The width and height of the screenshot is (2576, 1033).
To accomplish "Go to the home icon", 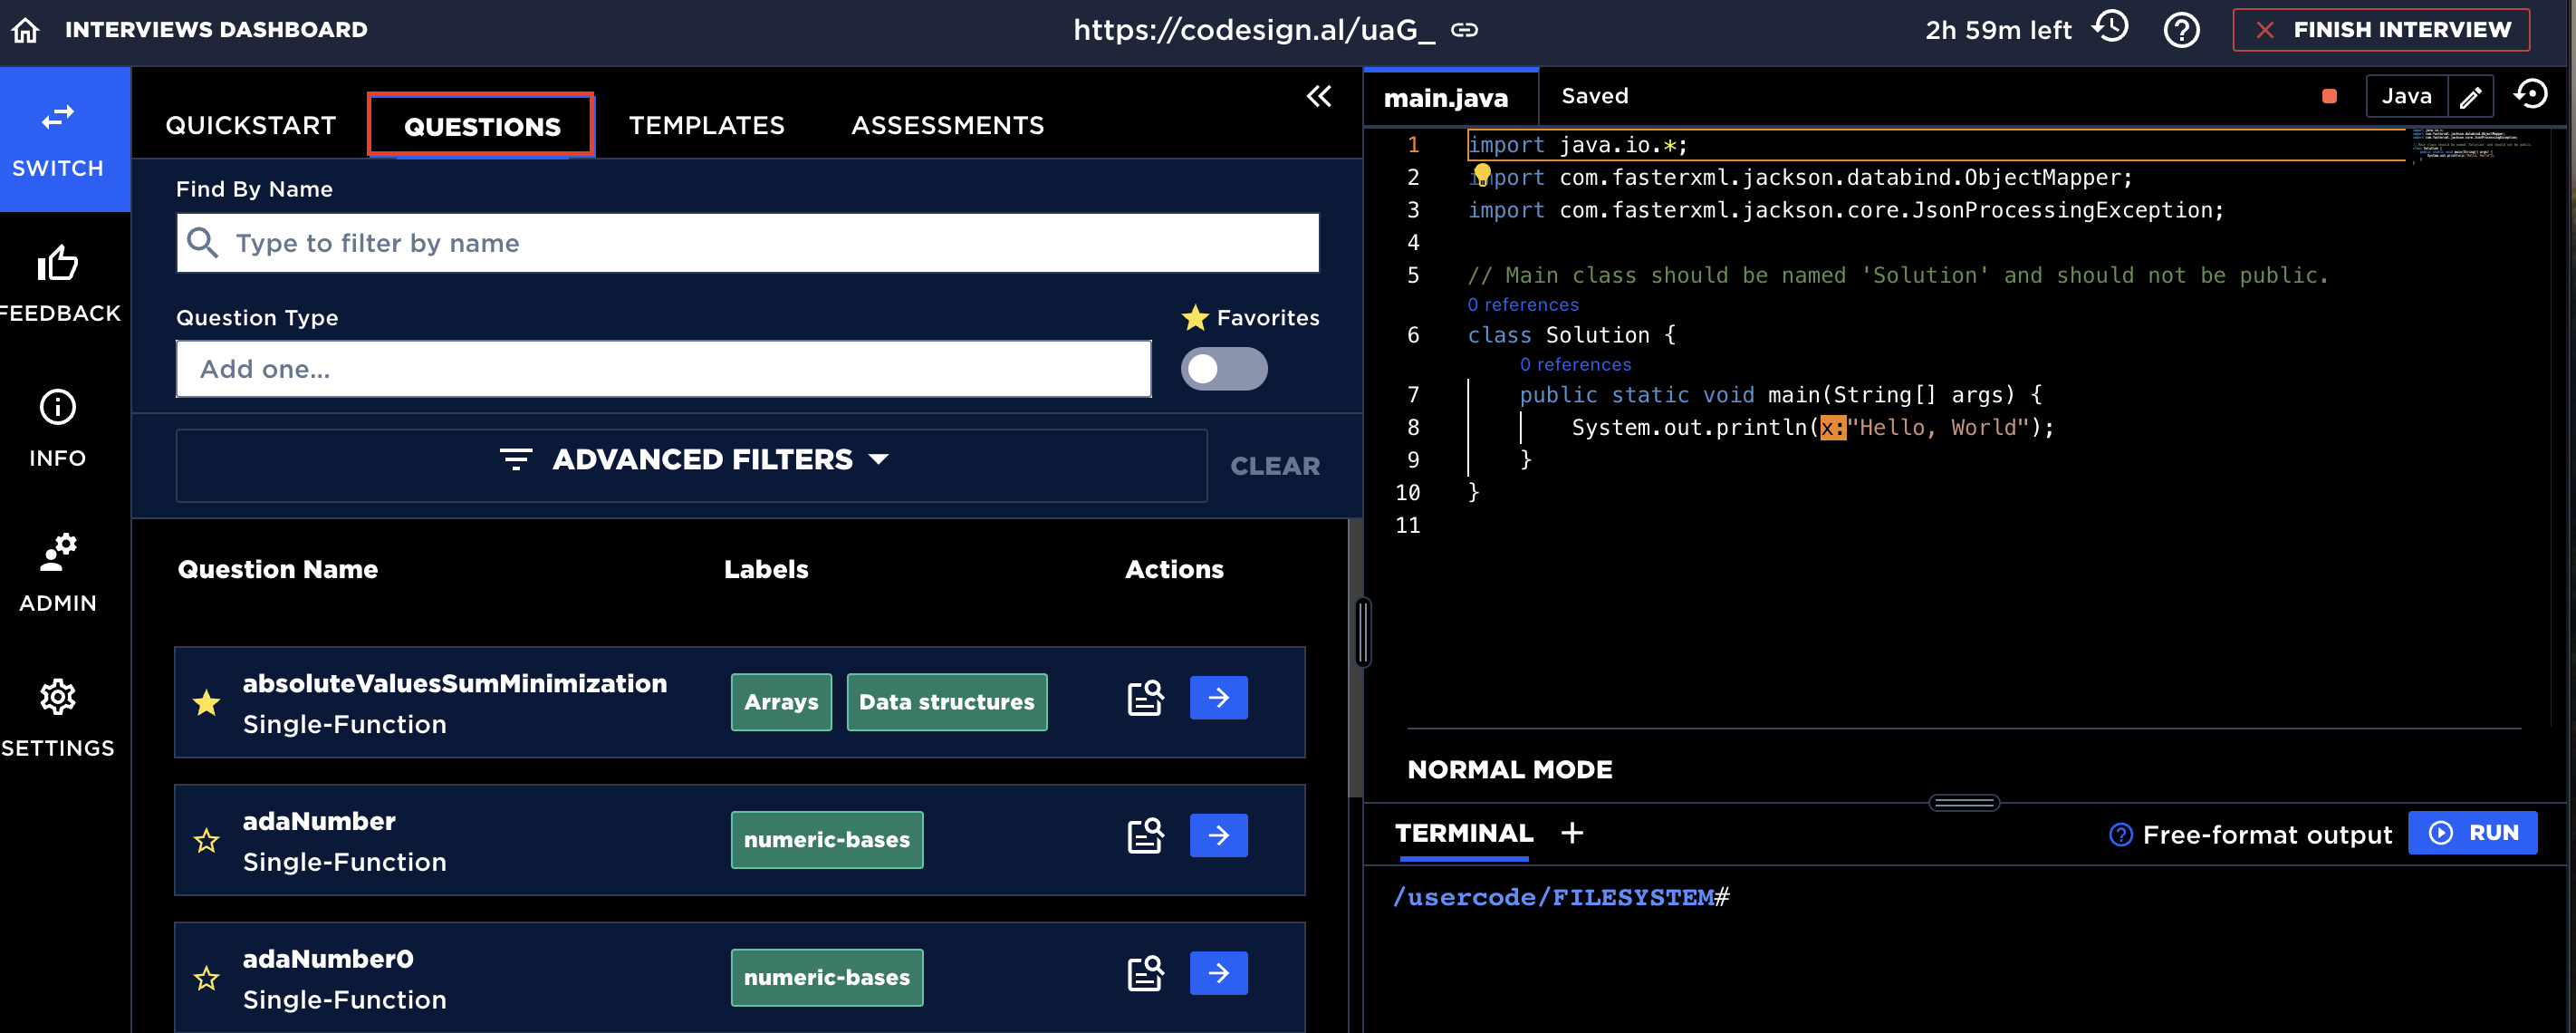I will tap(26, 30).
